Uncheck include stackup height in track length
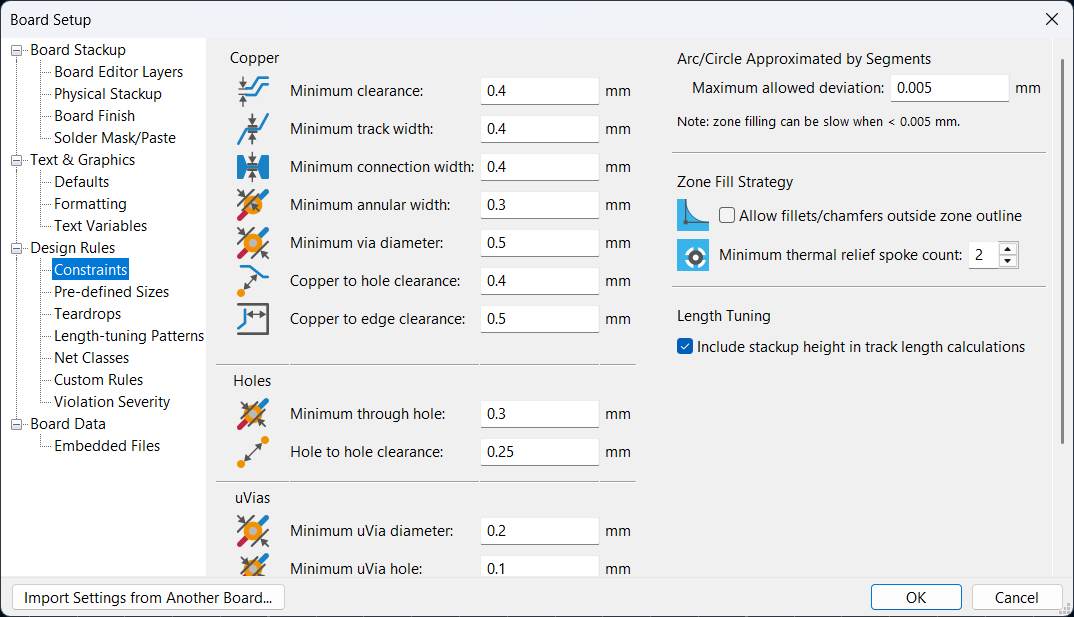The height and width of the screenshot is (617, 1074). 685,347
